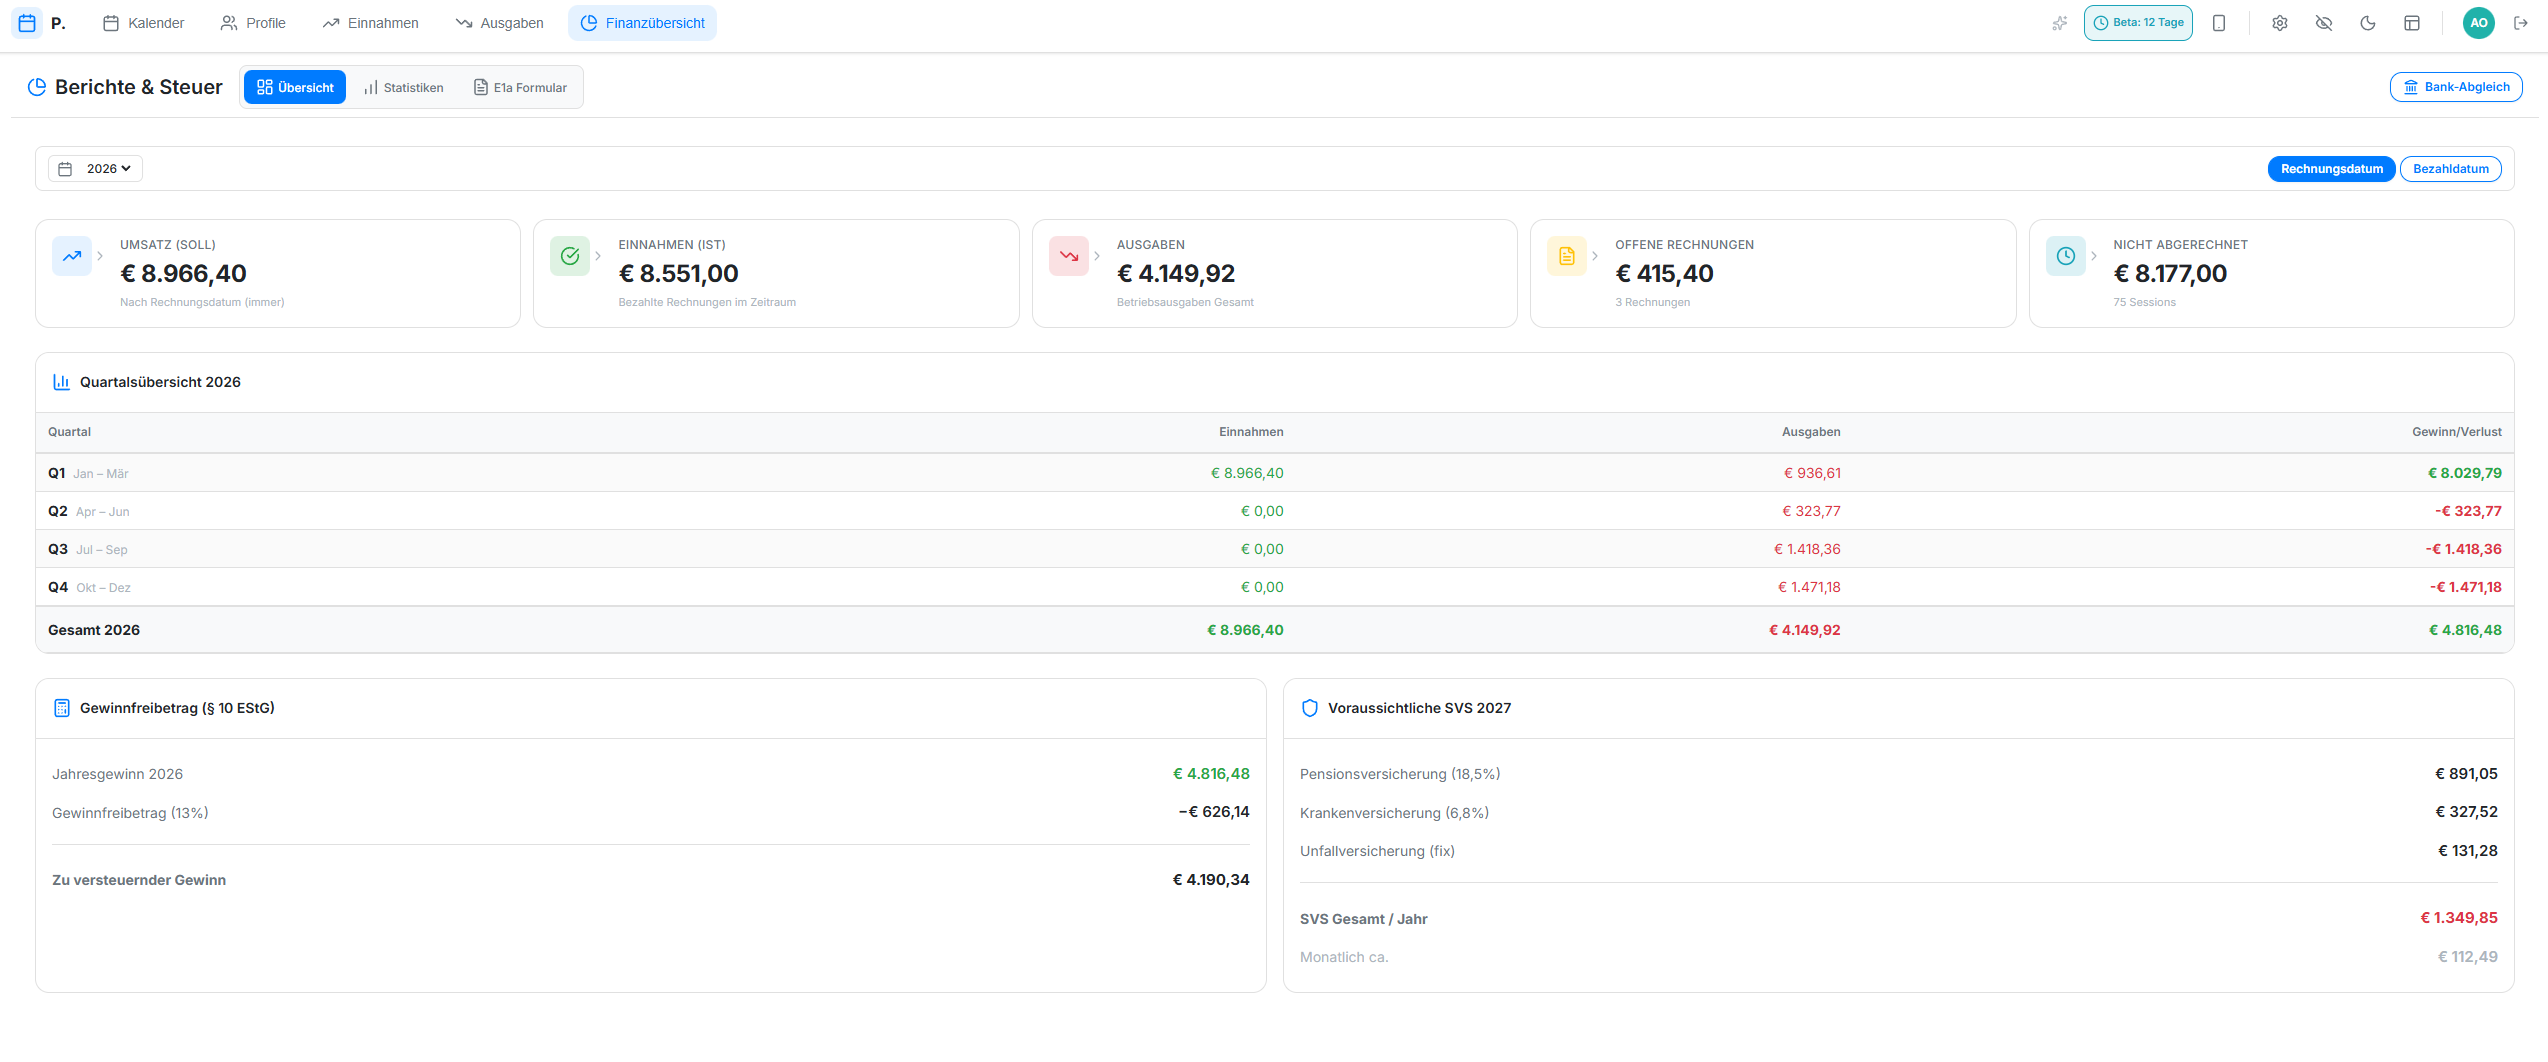Click the AO profile avatar

(2478, 22)
